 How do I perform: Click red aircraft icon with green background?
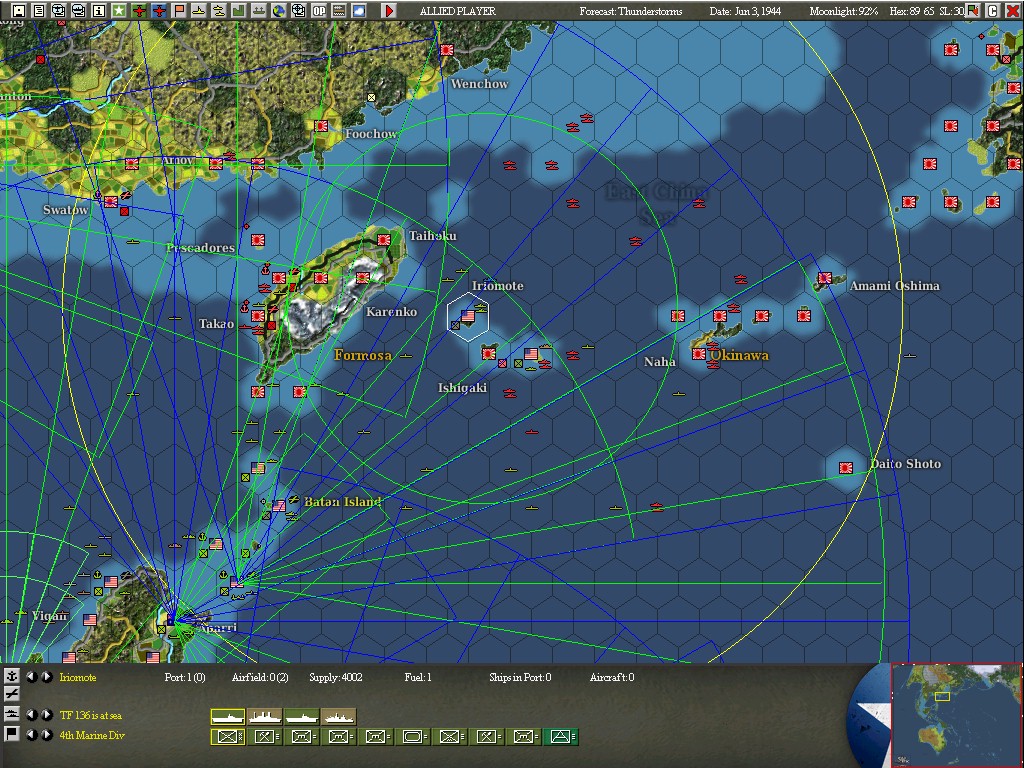(x=139, y=10)
